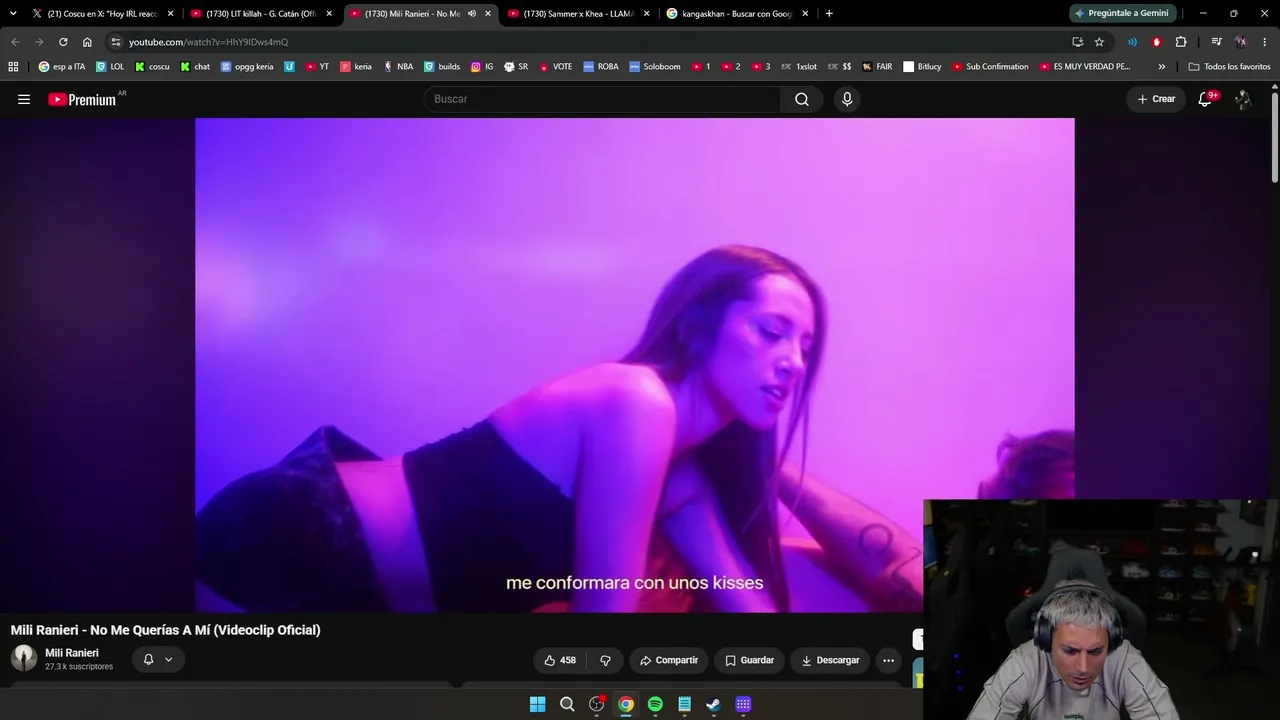Open the Notepad app in taskbar
The width and height of the screenshot is (1280, 720).
(x=684, y=704)
